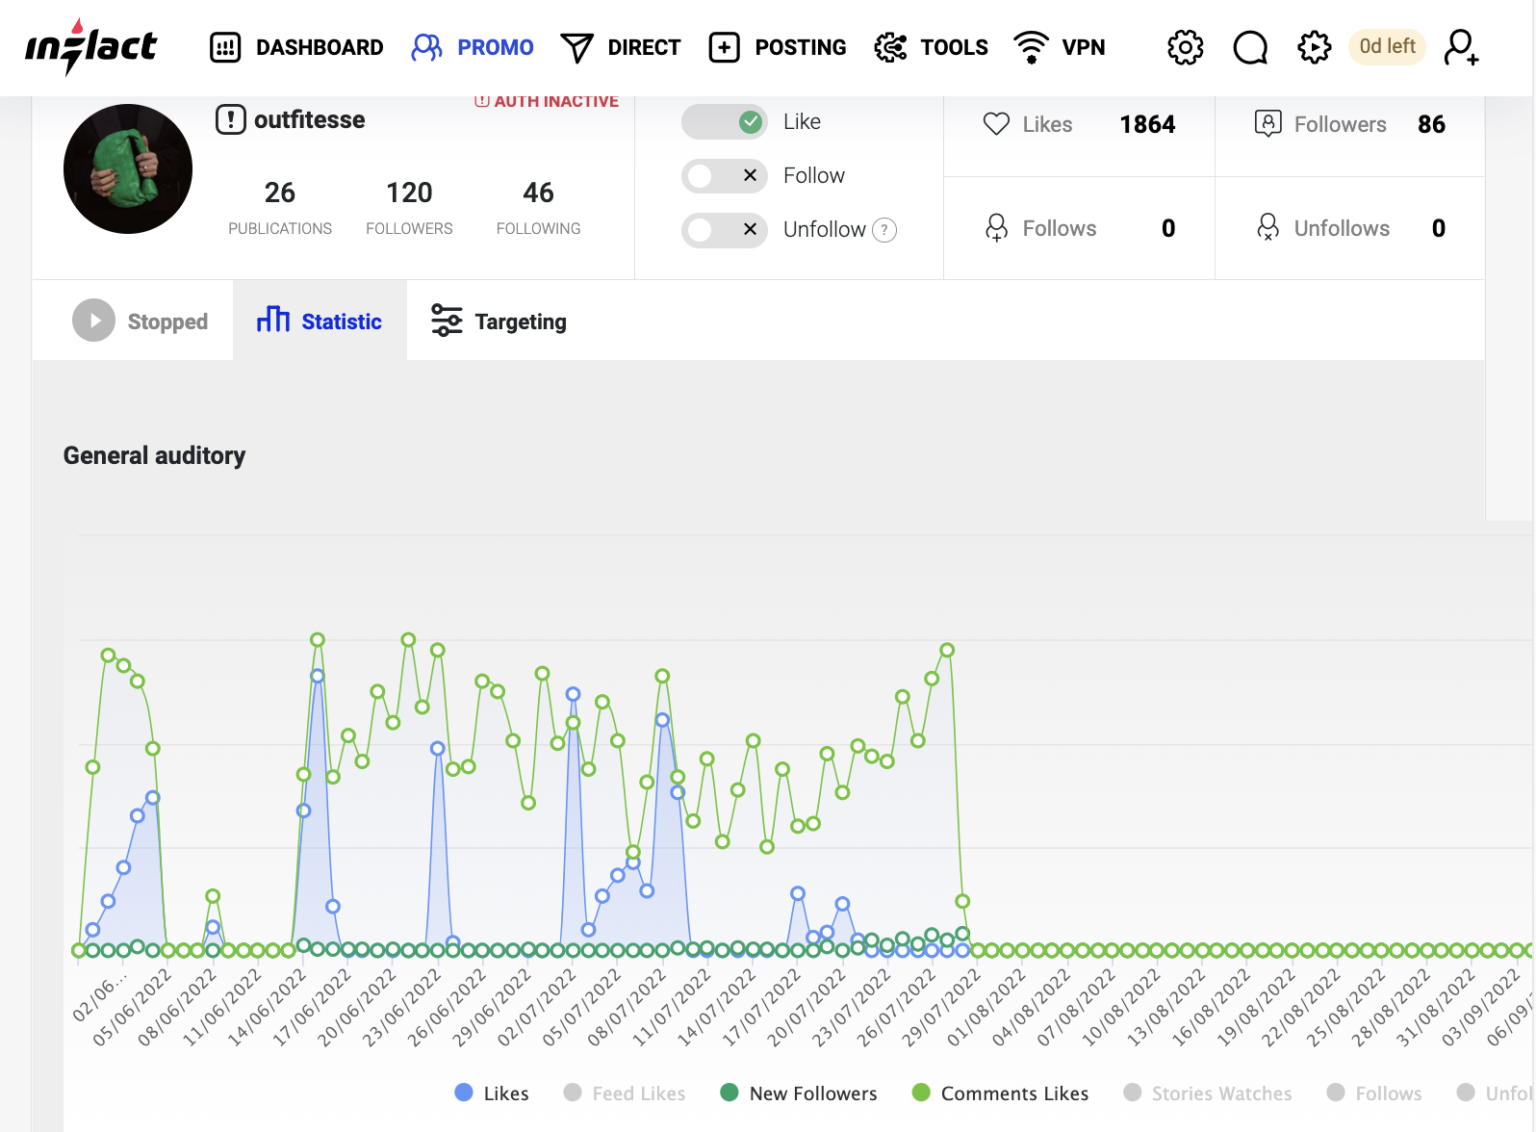Toggle Comments Likes legend swatch

pyautogui.click(x=921, y=1093)
